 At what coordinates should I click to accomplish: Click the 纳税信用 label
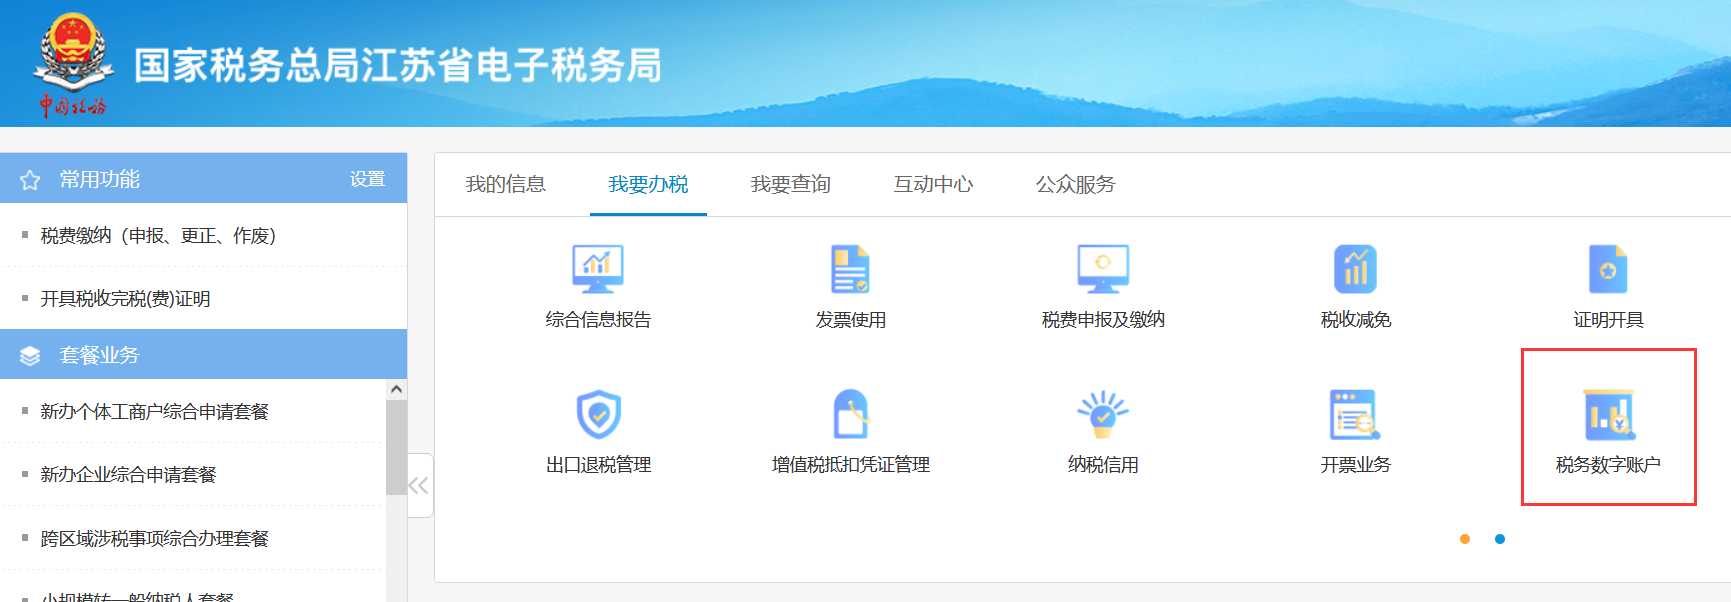[1103, 465]
